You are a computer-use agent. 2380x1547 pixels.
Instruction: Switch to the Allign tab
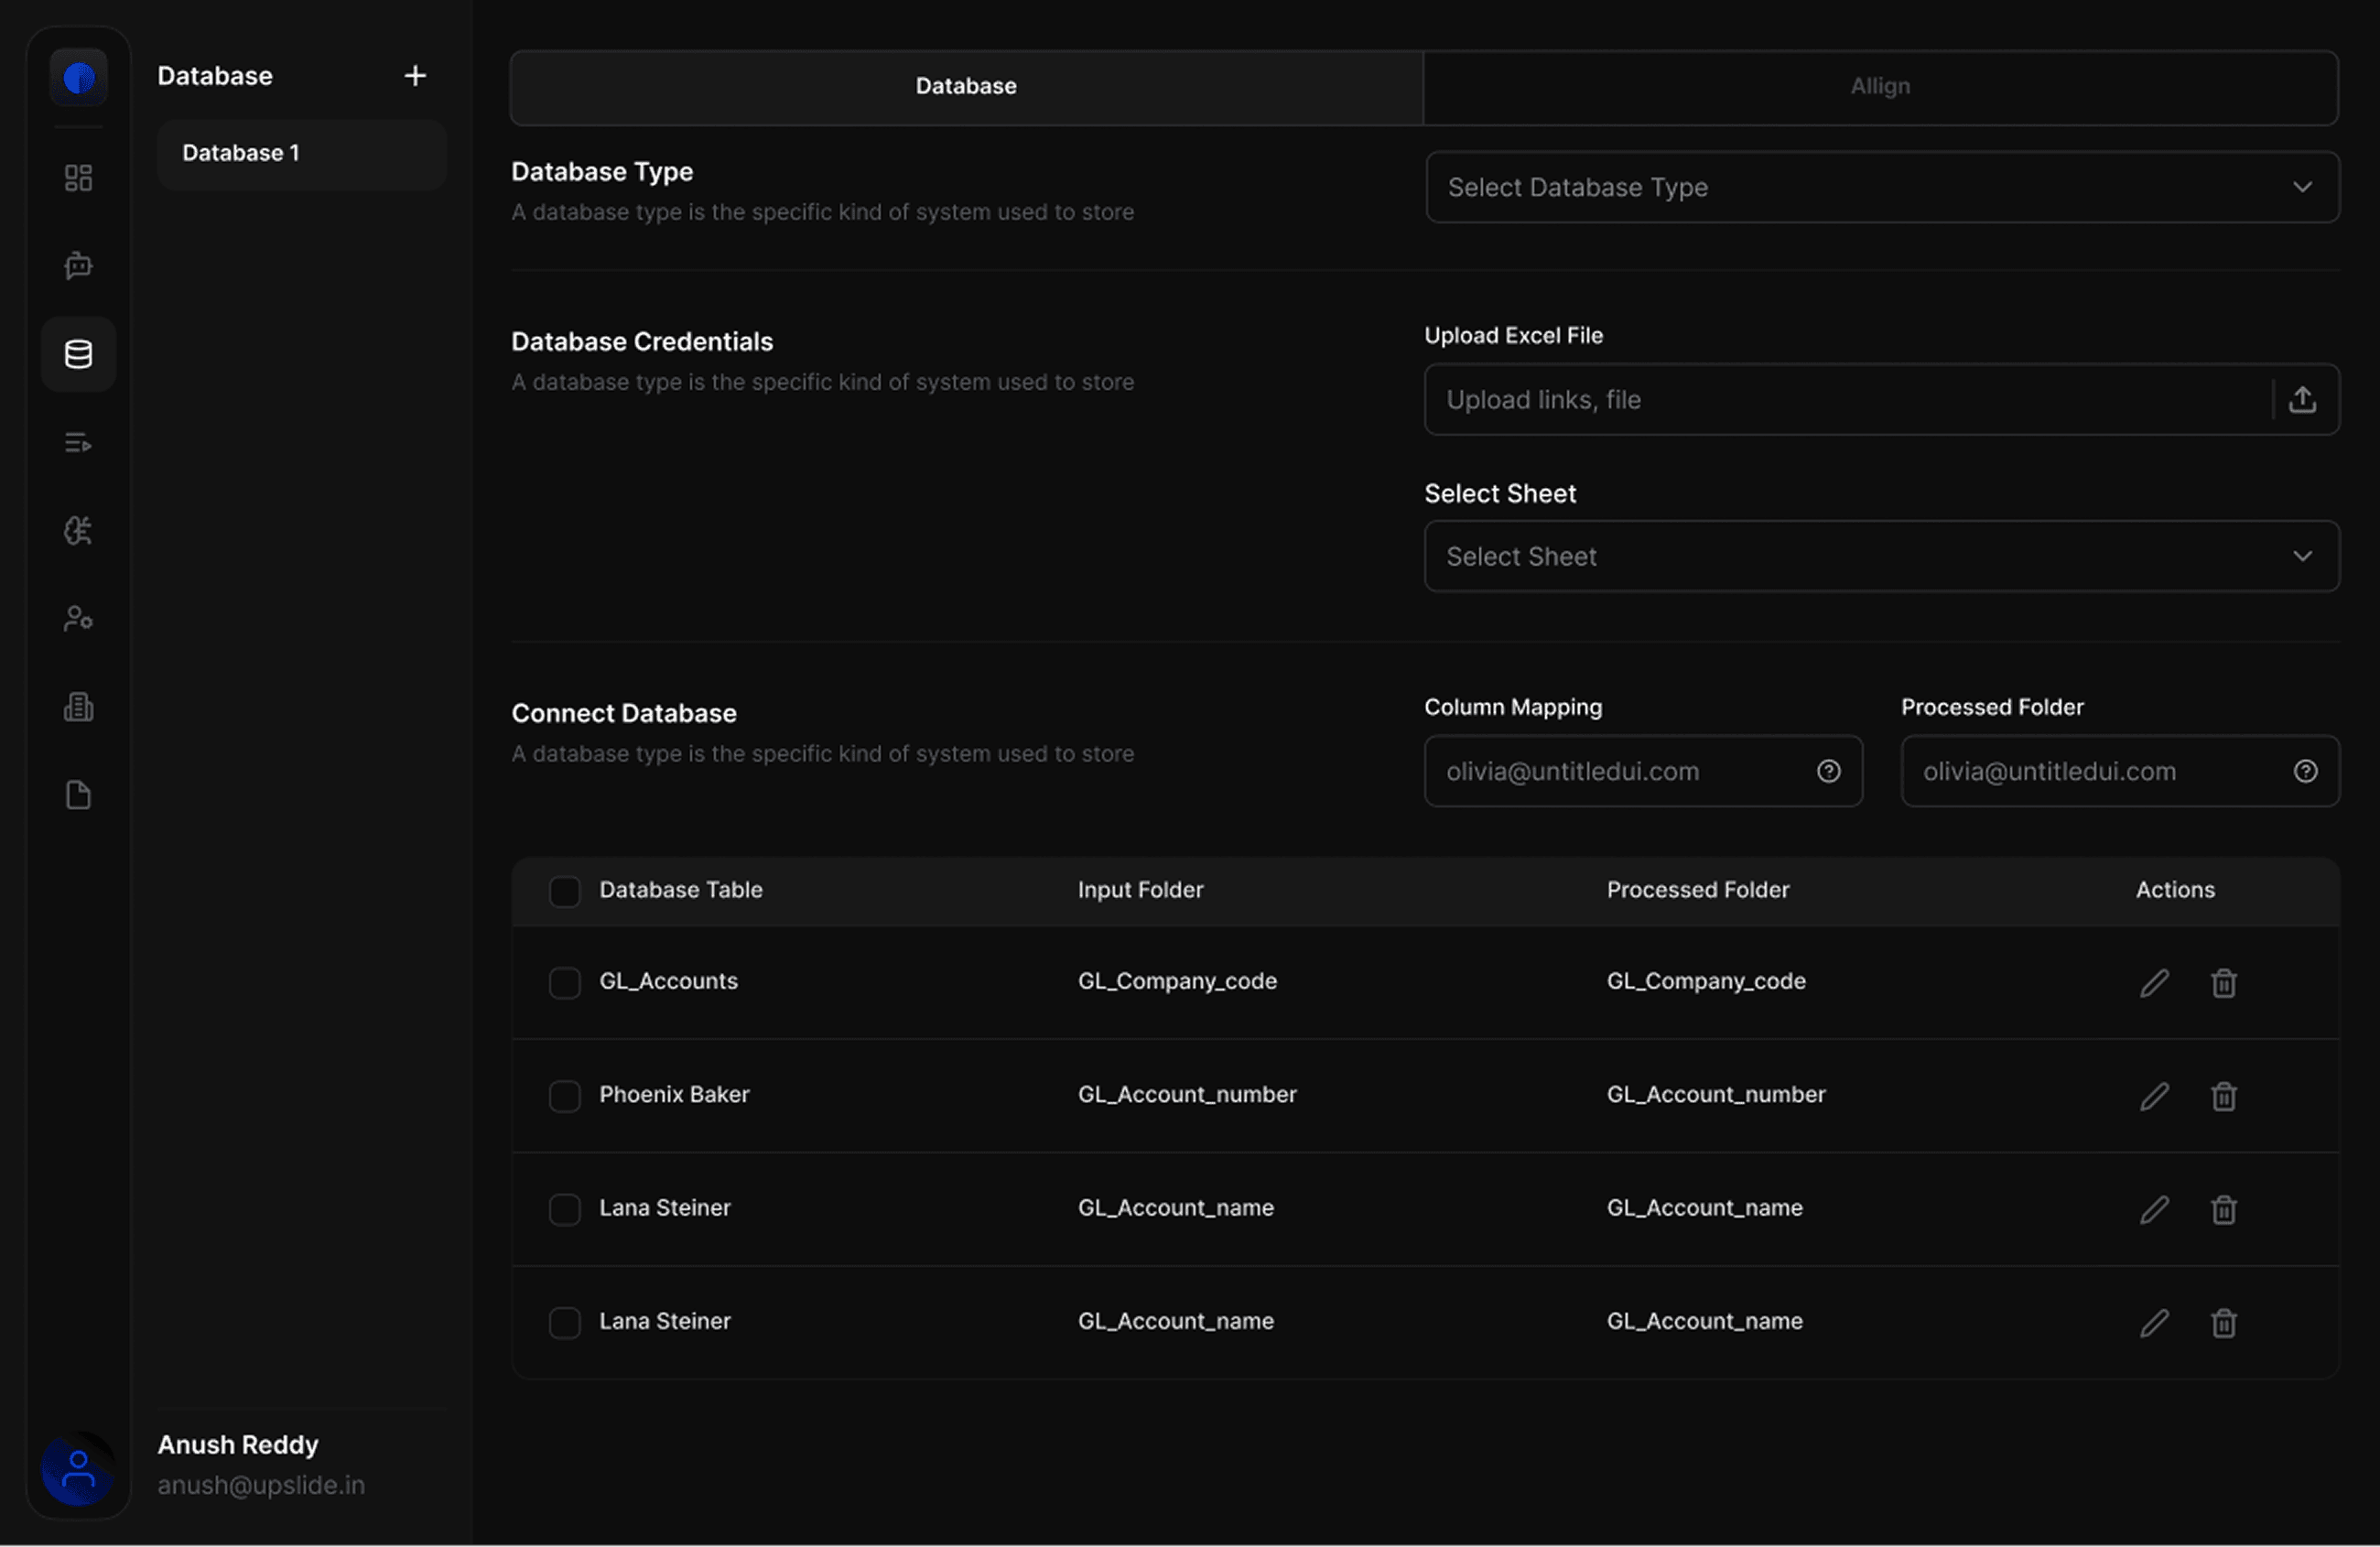point(1879,87)
